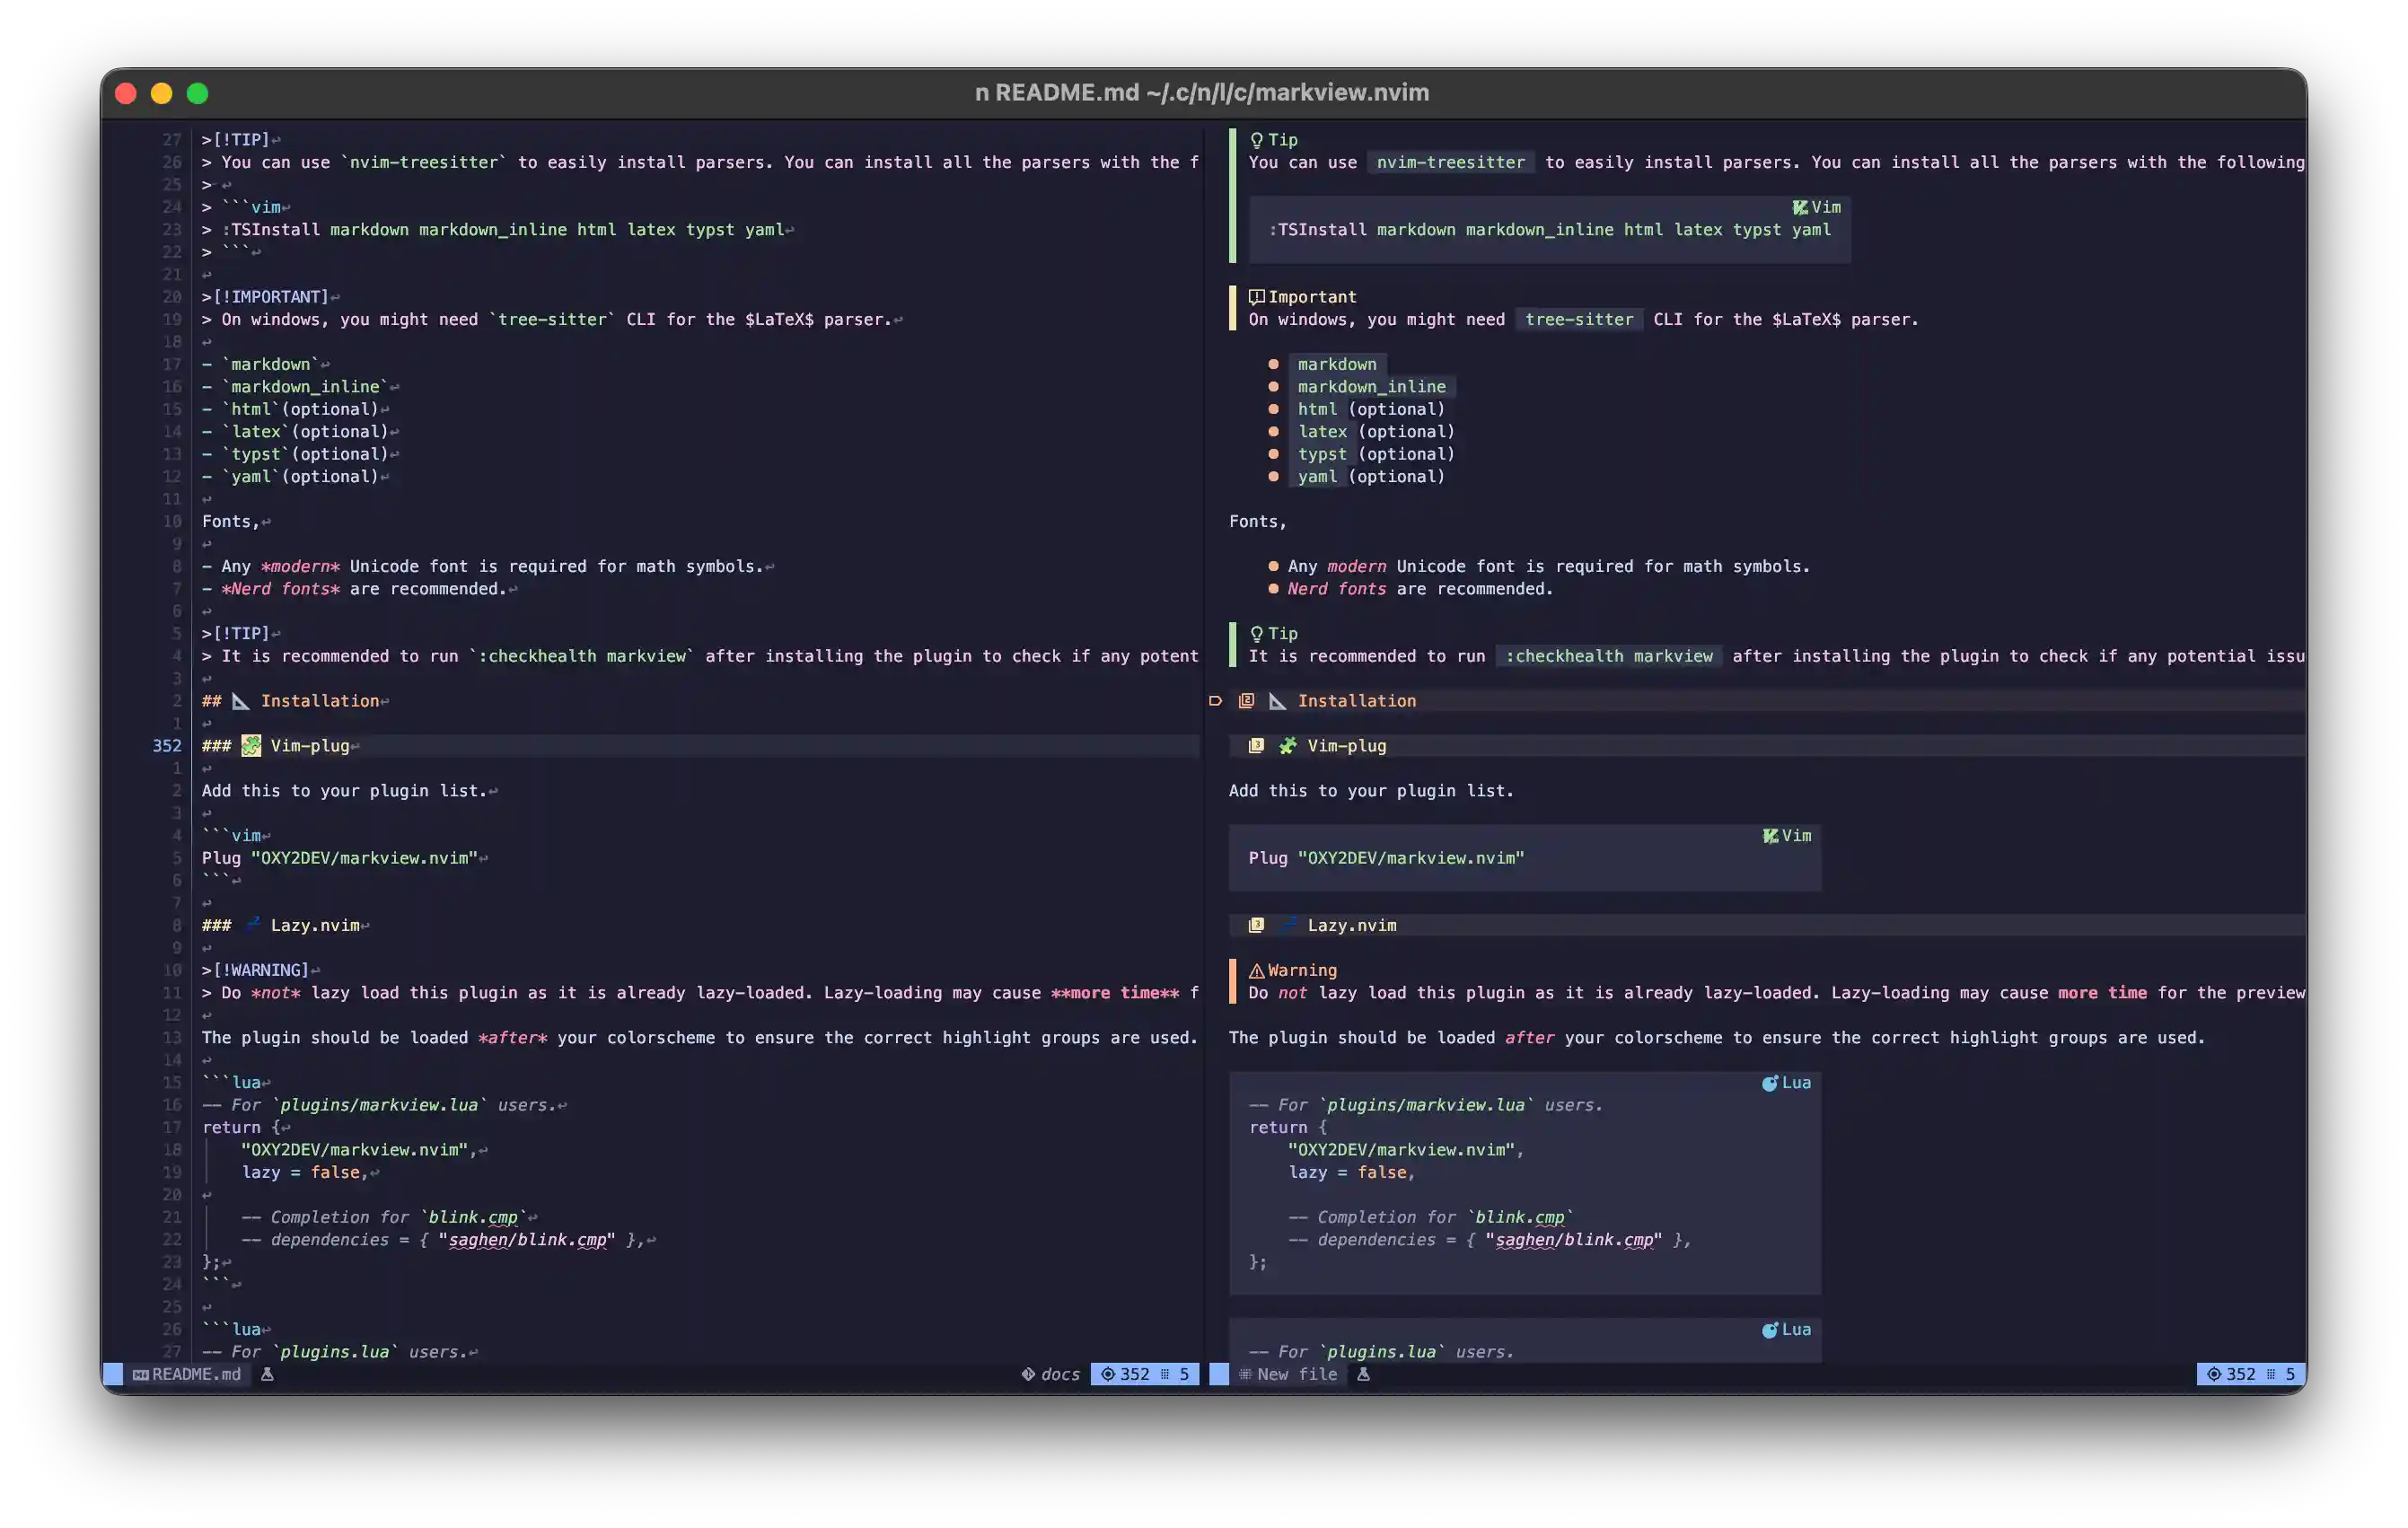This screenshot has width=2408, height=1528.
Task: Click the orange bullet next to markdown_inline
Action: click(1273, 387)
